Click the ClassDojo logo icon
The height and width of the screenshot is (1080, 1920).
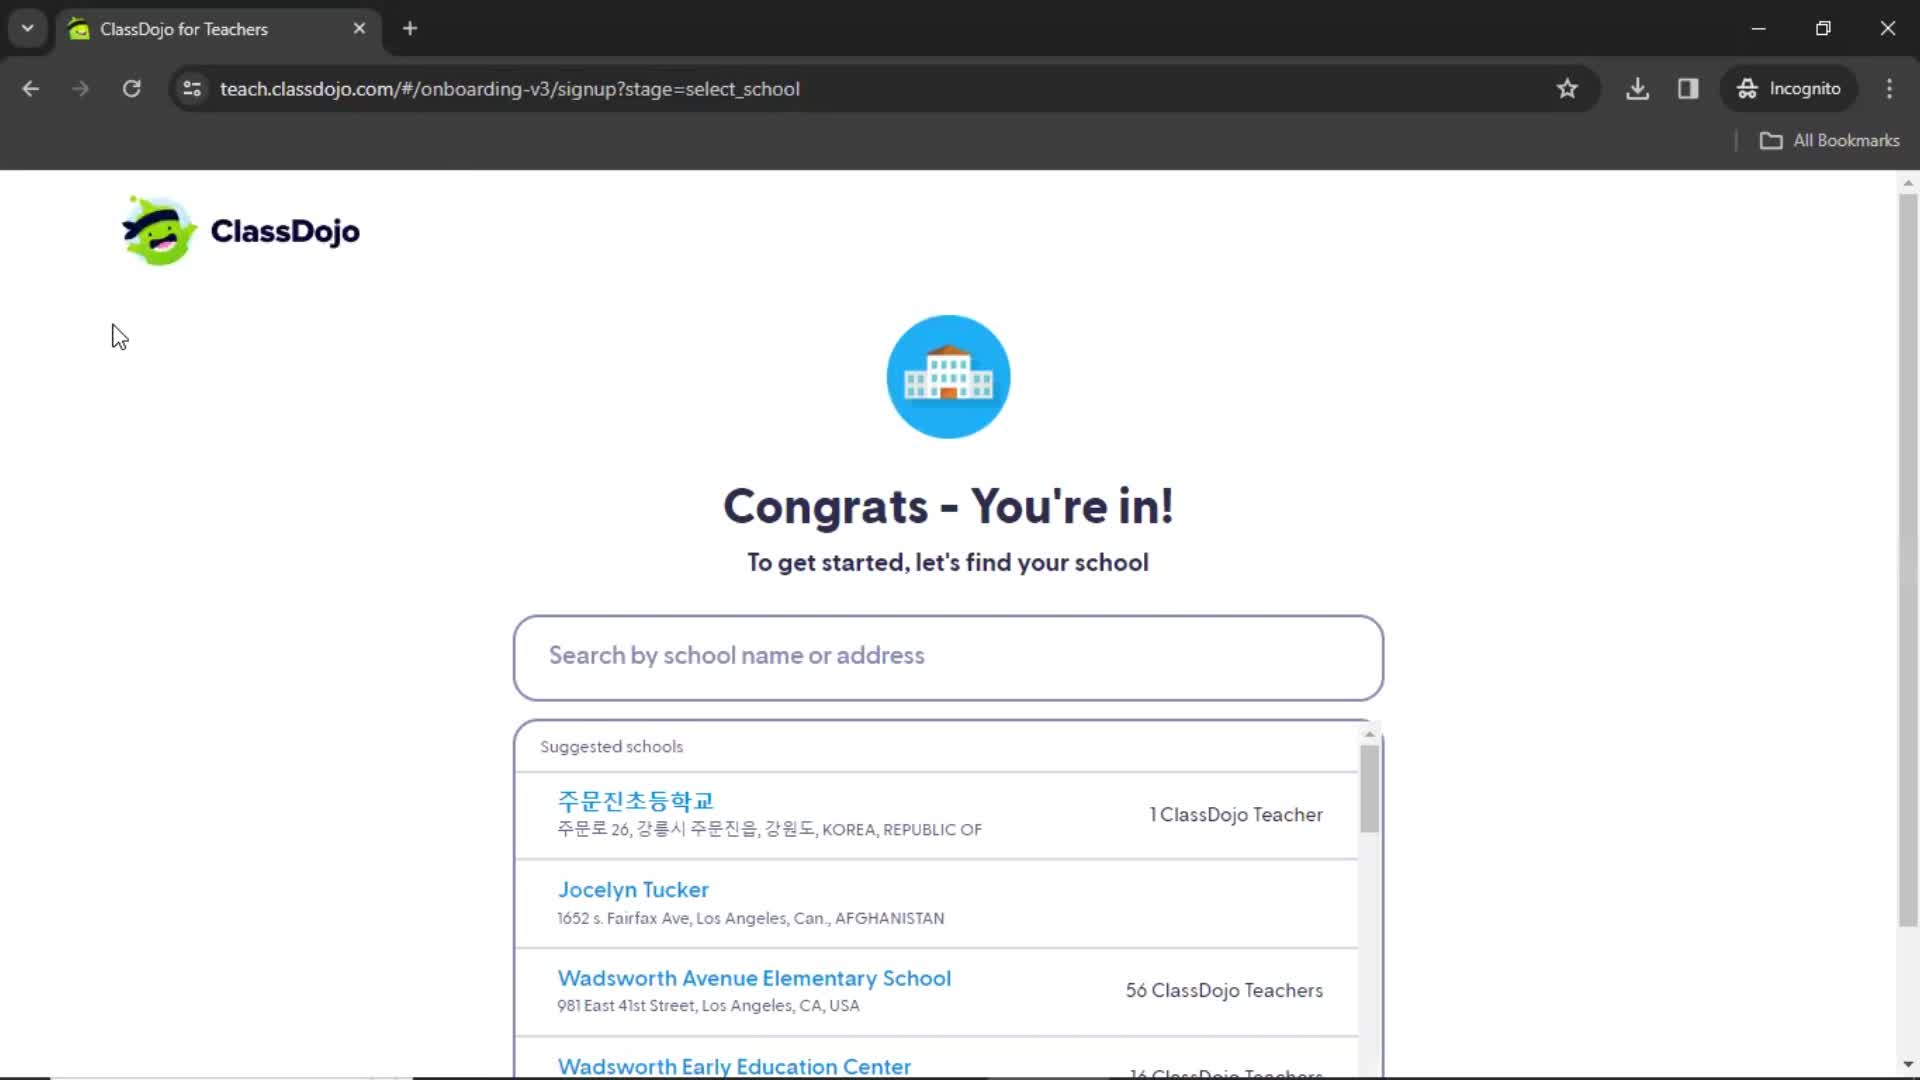point(156,231)
